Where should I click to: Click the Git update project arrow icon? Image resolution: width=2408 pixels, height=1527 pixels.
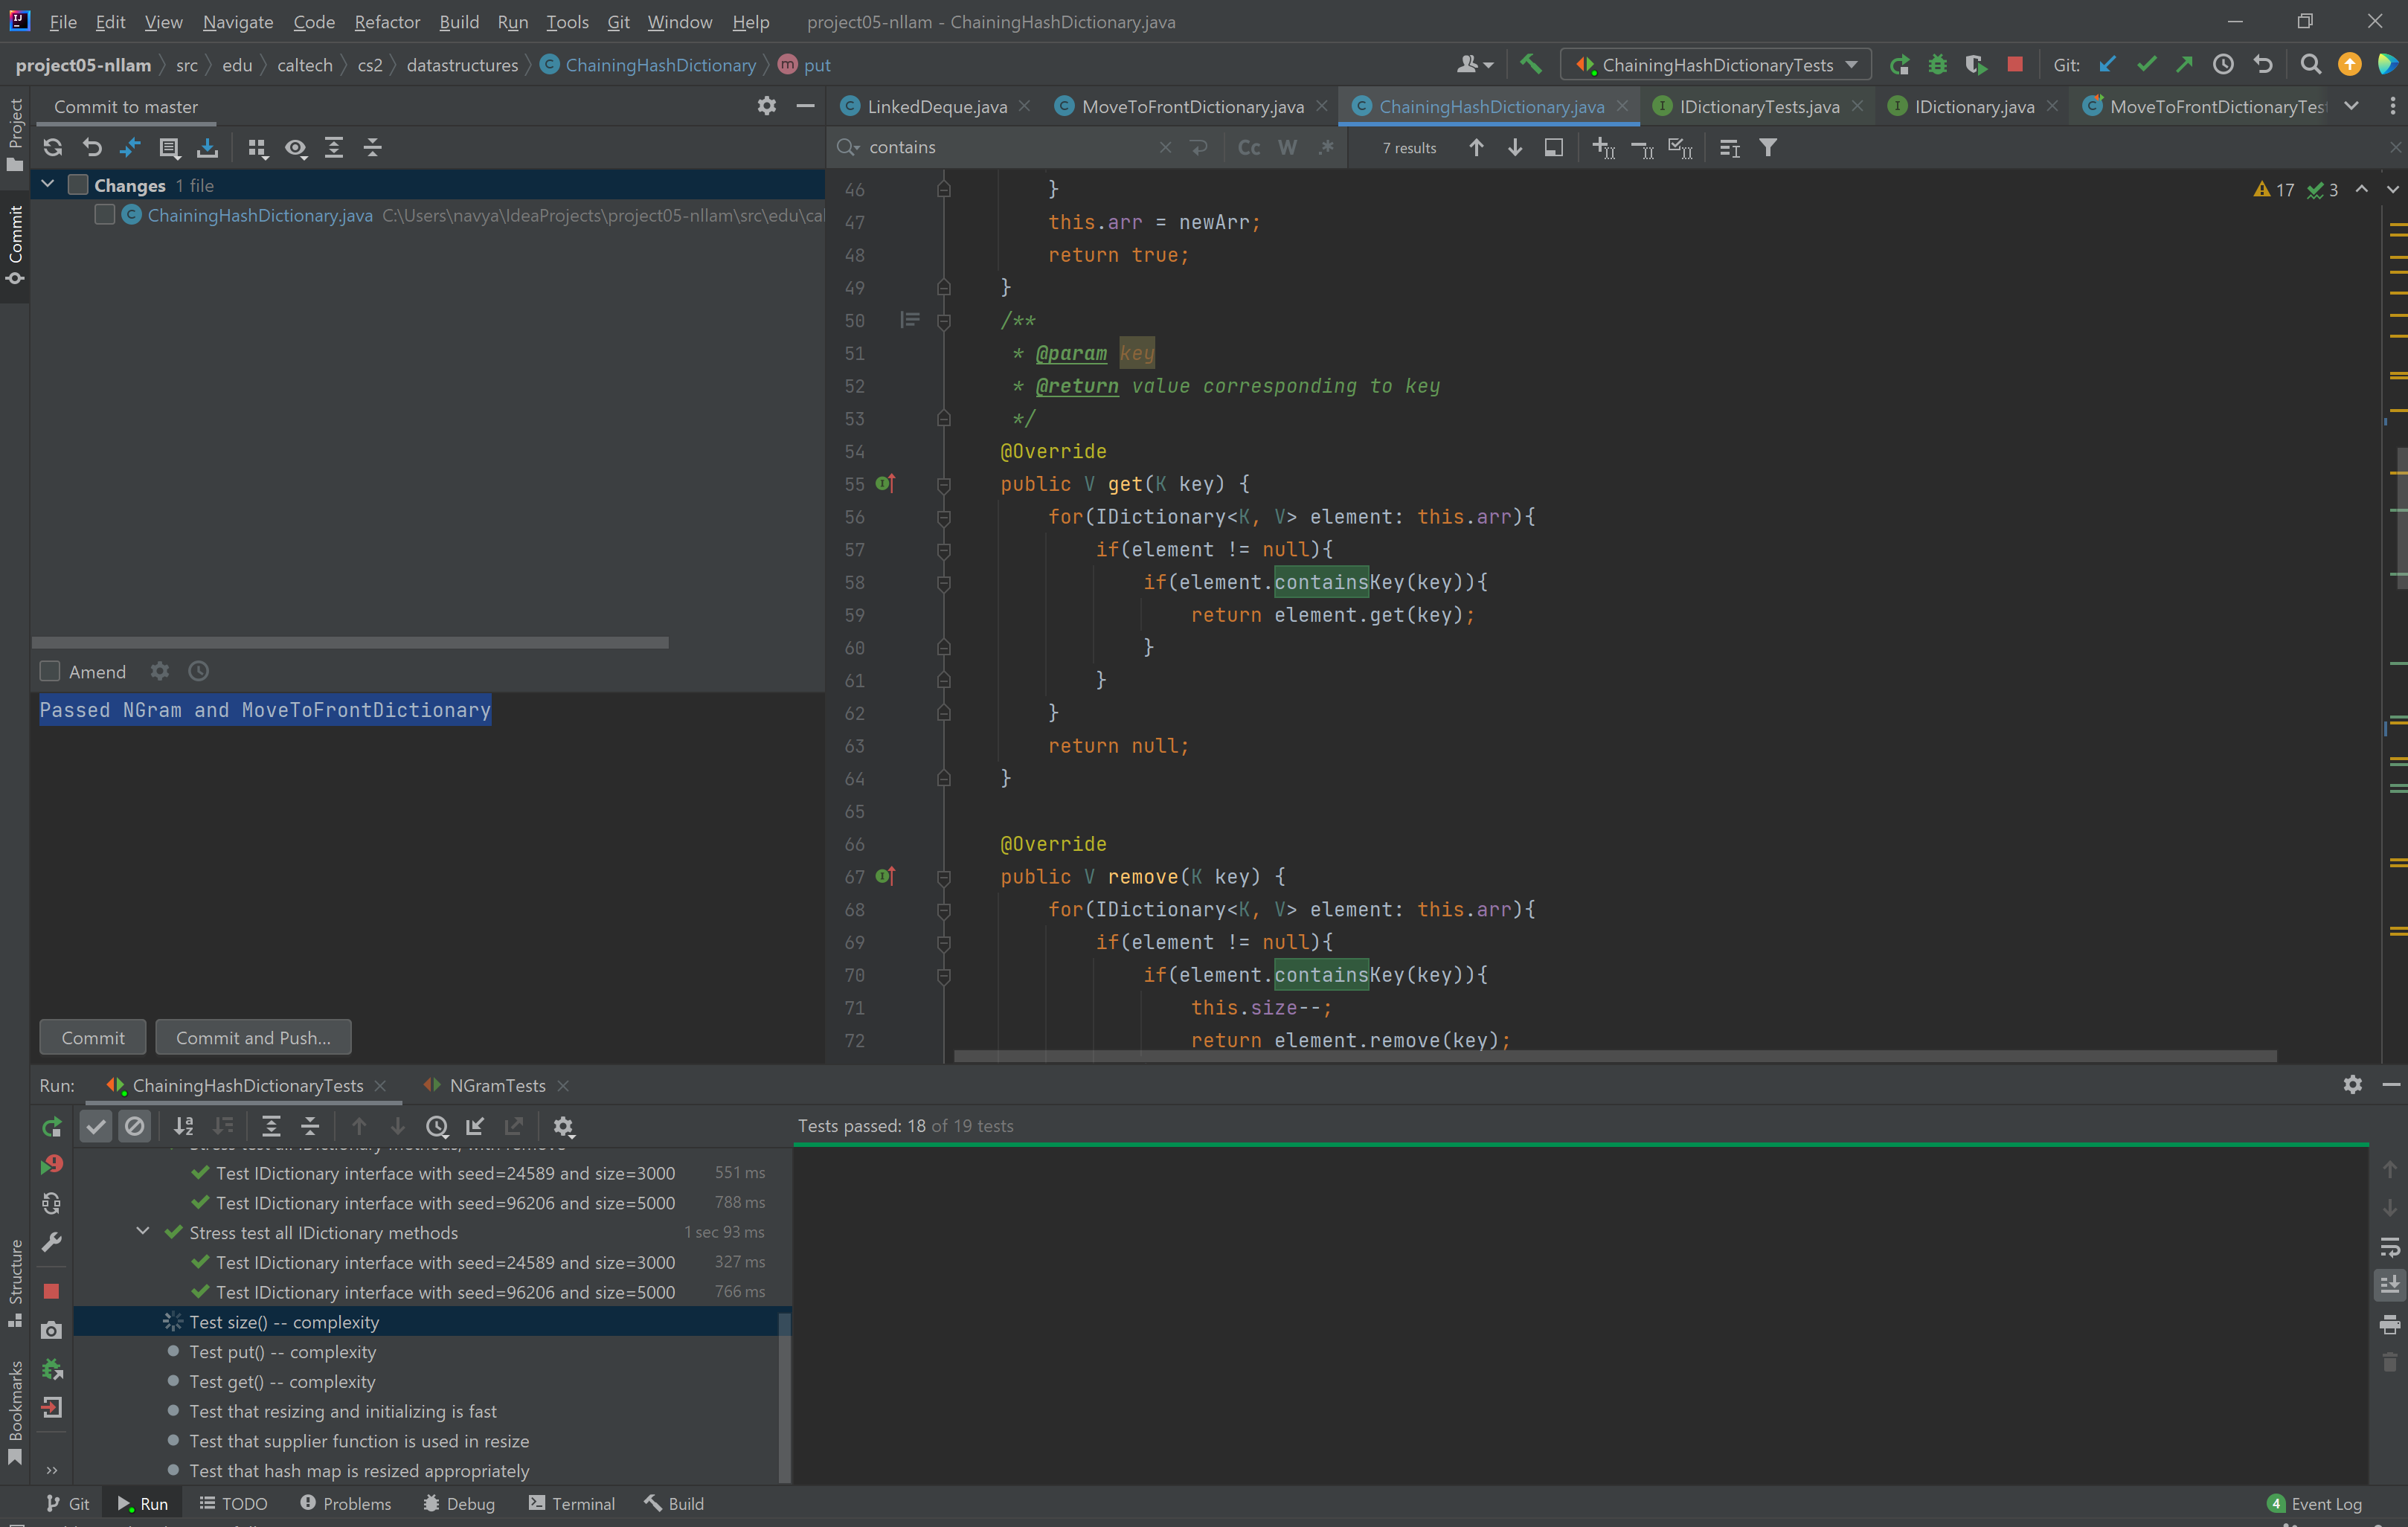click(x=2107, y=65)
